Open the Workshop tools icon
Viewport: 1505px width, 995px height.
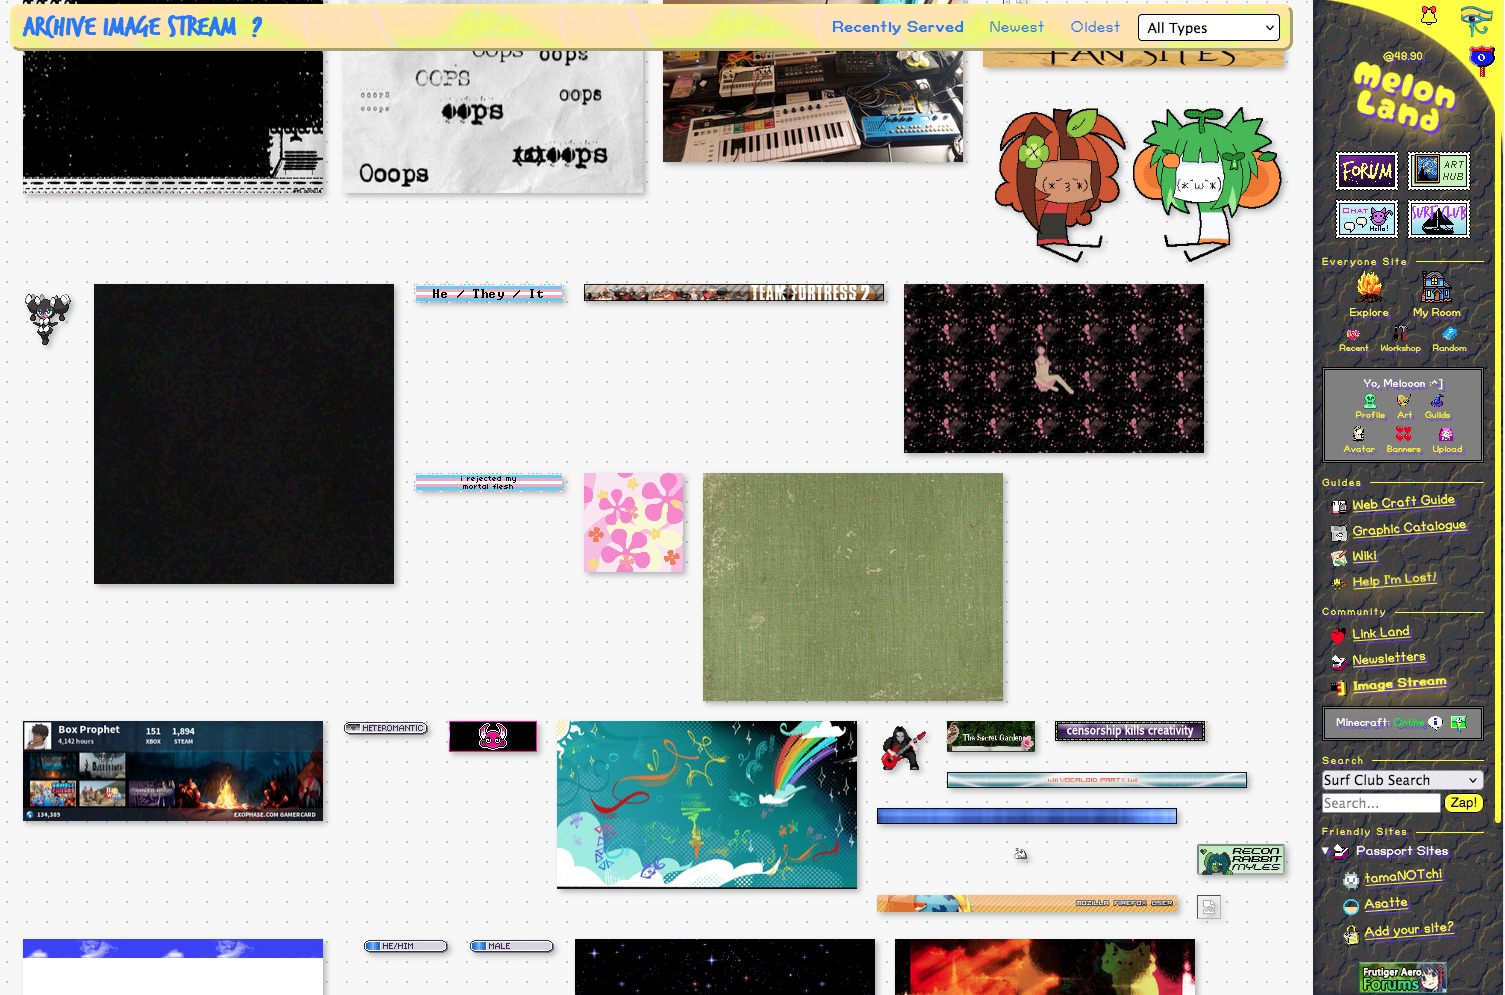pyautogui.click(x=1400, y=334)
